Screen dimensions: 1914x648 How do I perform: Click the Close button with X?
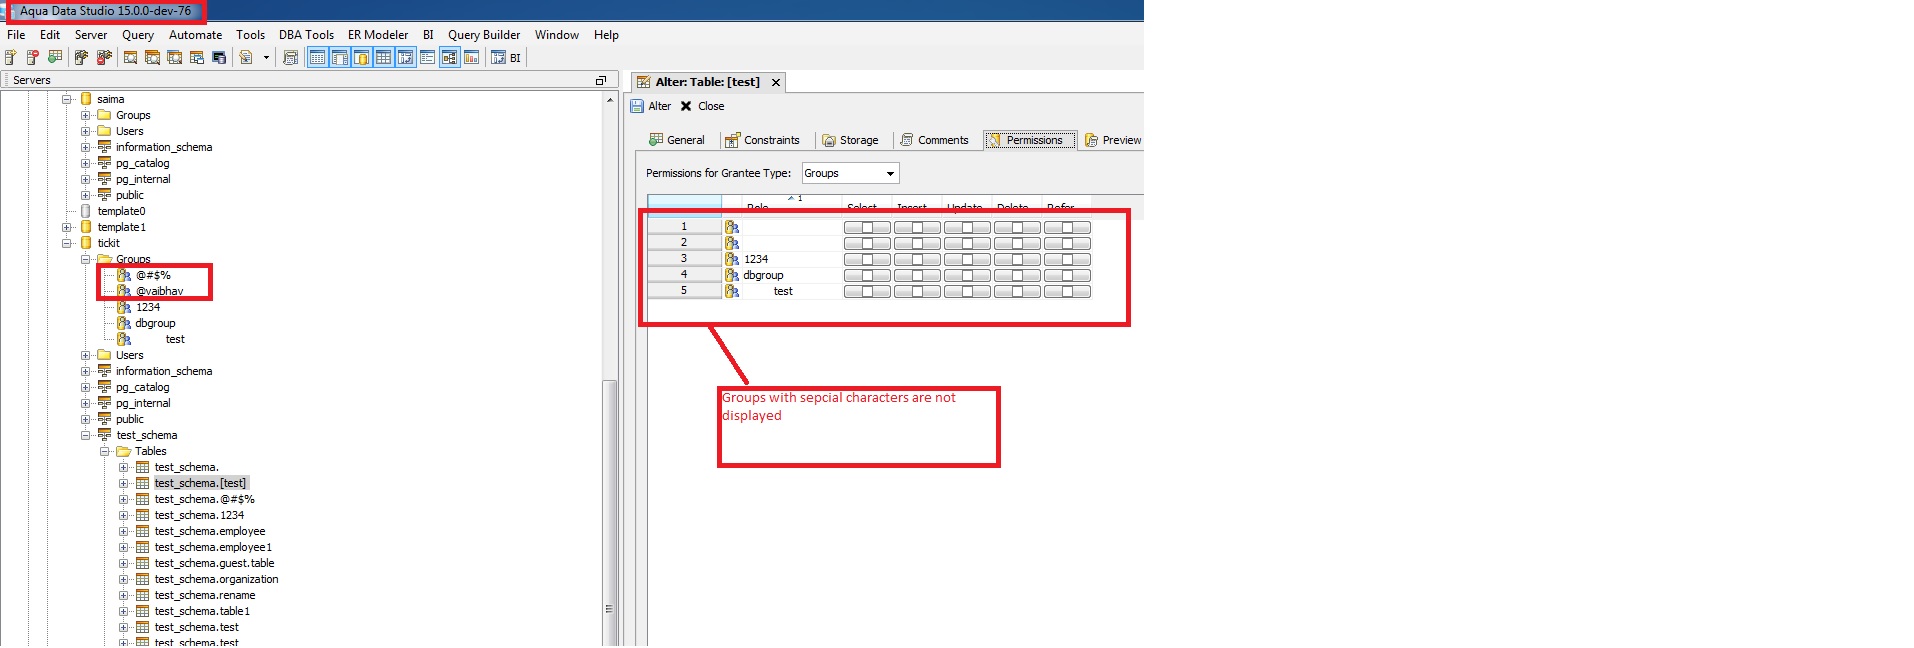pos(702,106)
